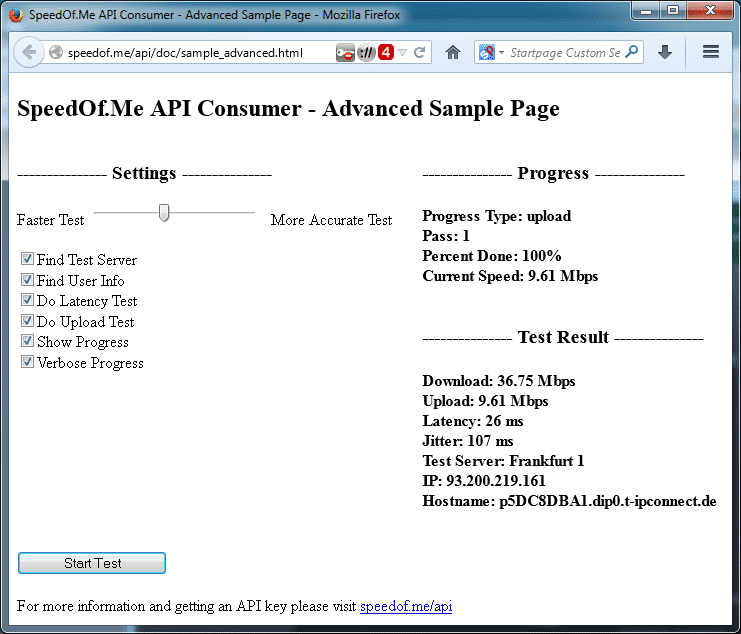Click the globe site identity icon

tap(56, 52)
